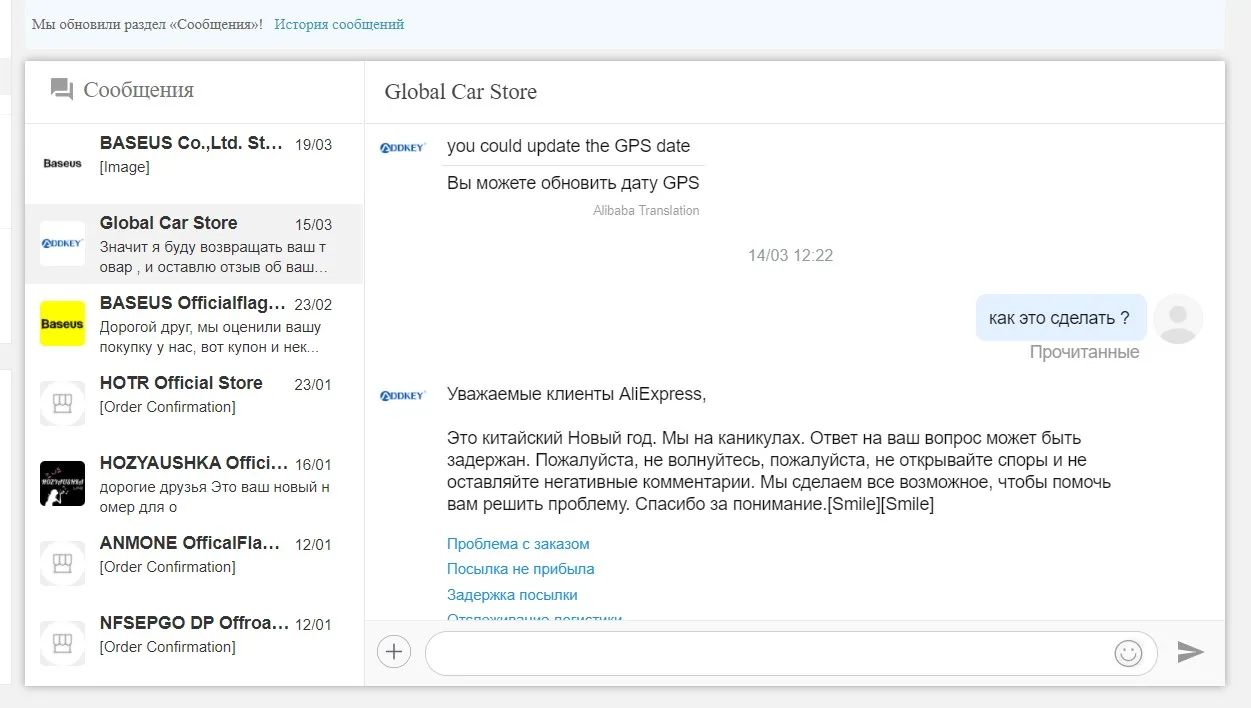1251x708 pixels.
Task: Open the emoji smiley picker
Action: coord(1128,653)
